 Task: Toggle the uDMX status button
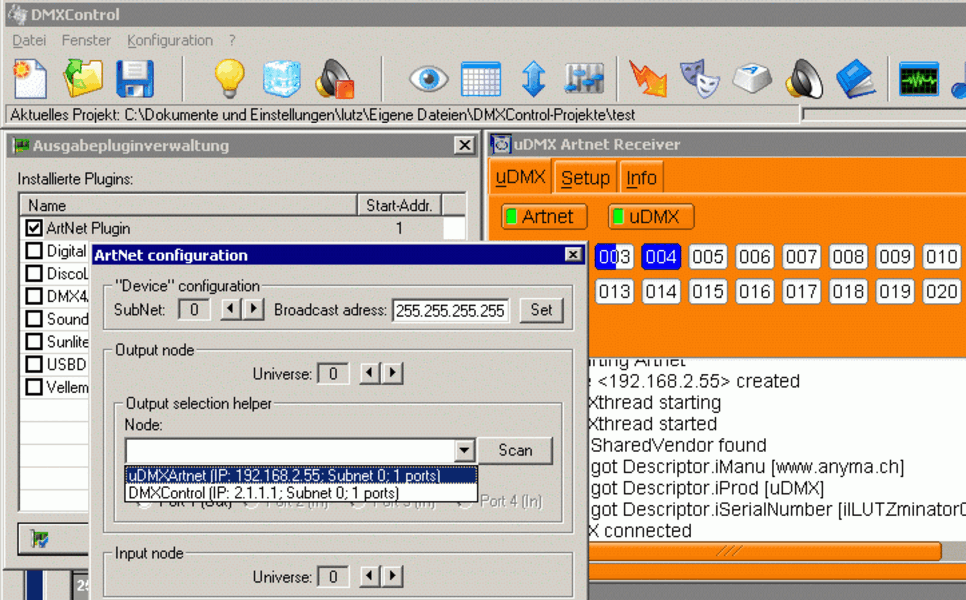coord(651,217)
